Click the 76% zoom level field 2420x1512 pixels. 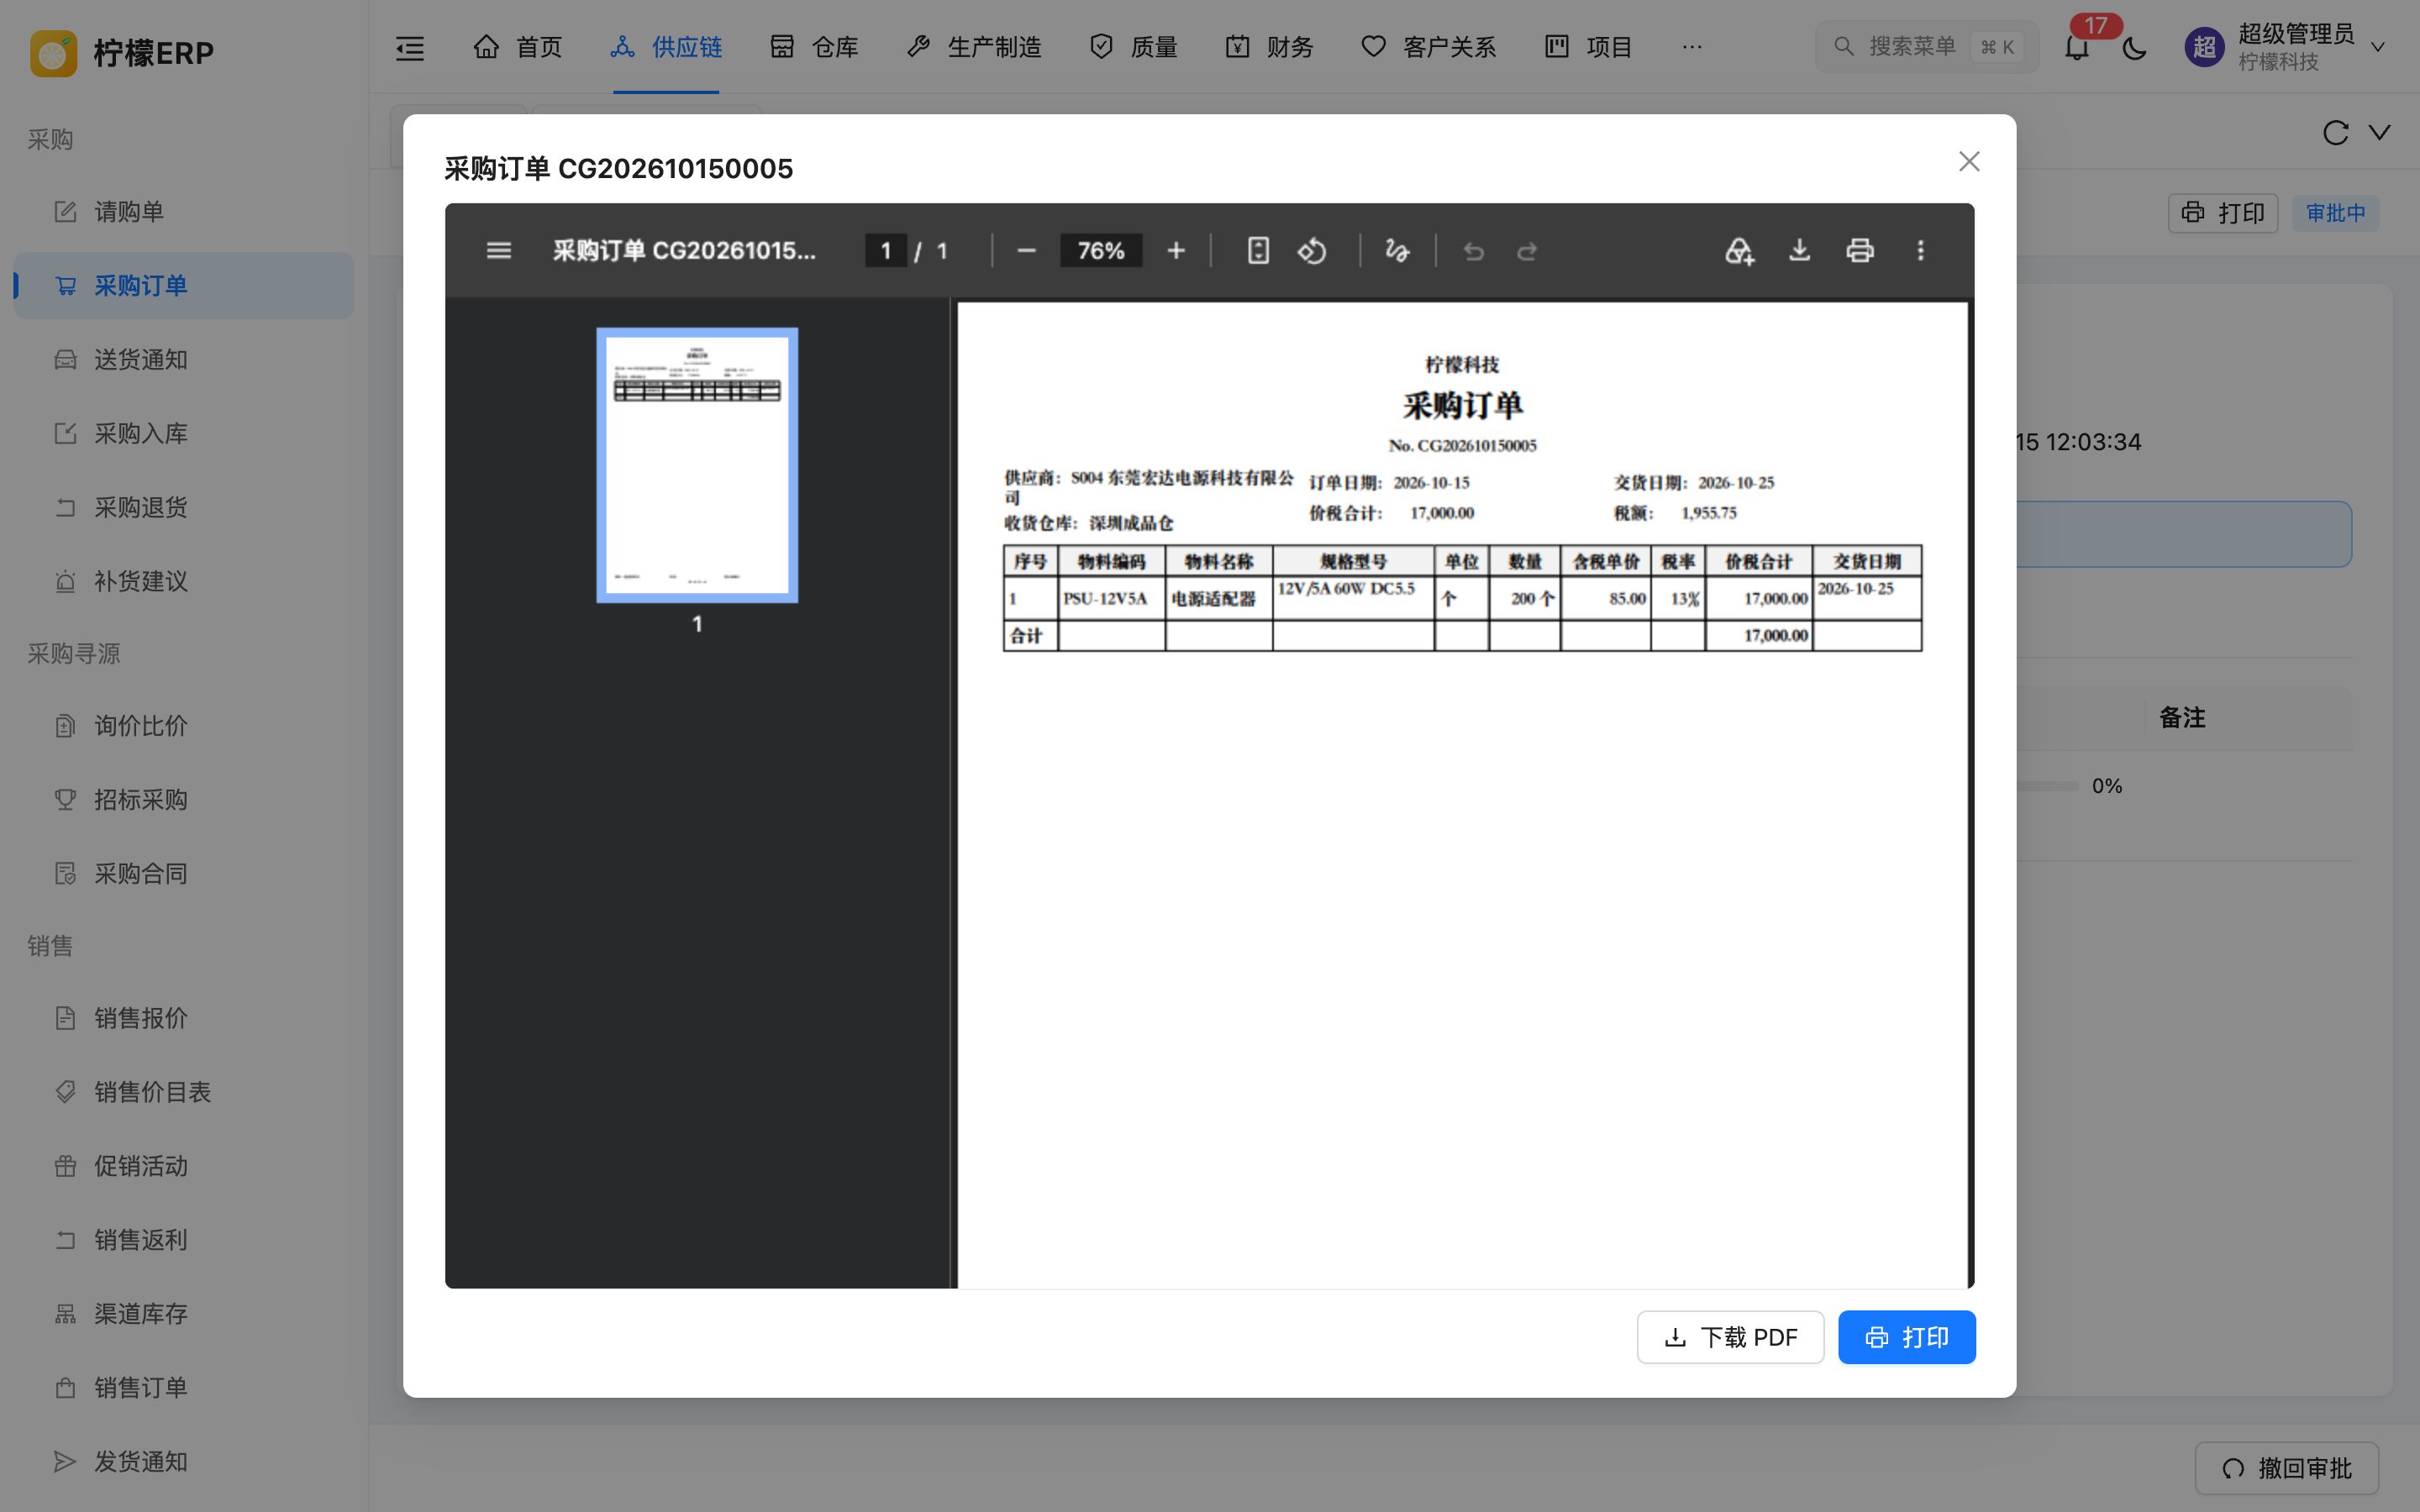(x=1101, y=250)
